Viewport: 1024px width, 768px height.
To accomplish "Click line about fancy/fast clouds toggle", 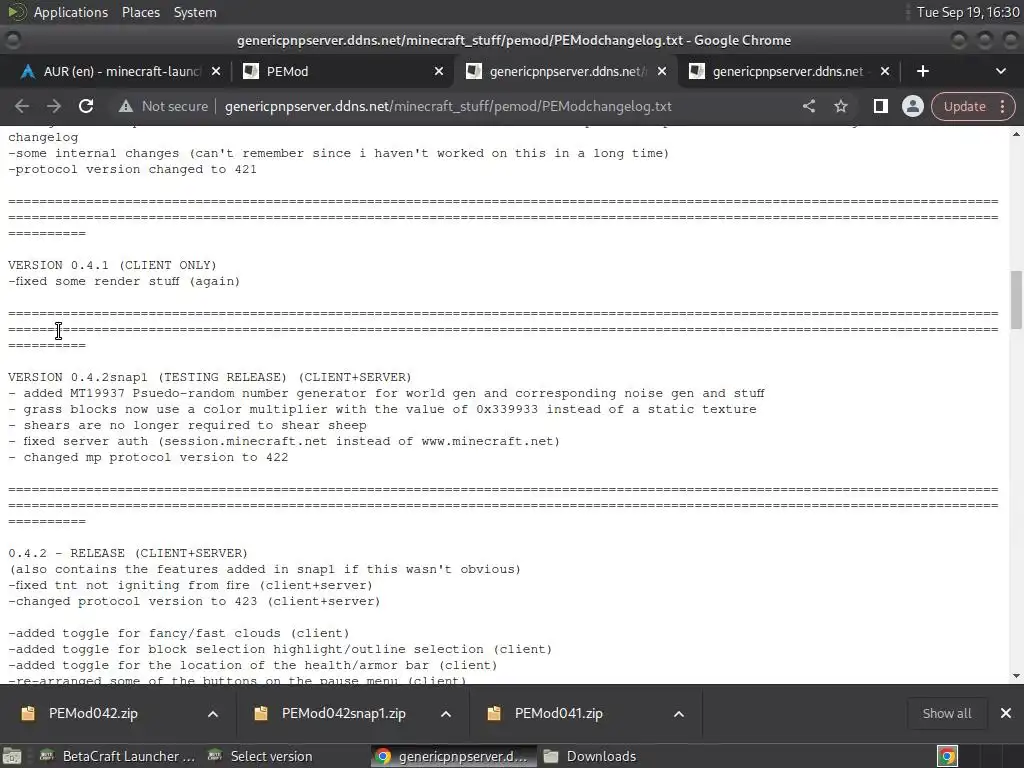I will 179,633.
